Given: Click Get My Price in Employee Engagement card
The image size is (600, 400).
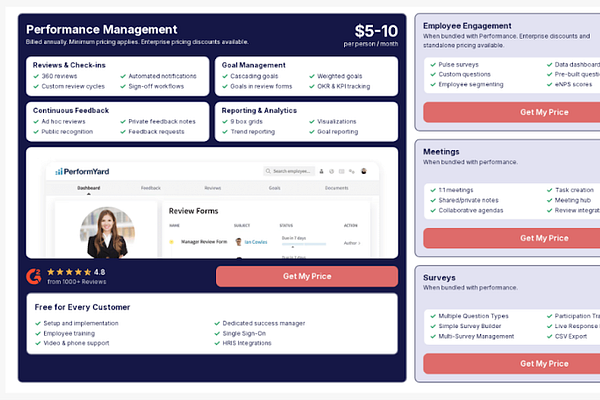Looking at the screenshot, I should pyautogui.click(x=544, y=112).
